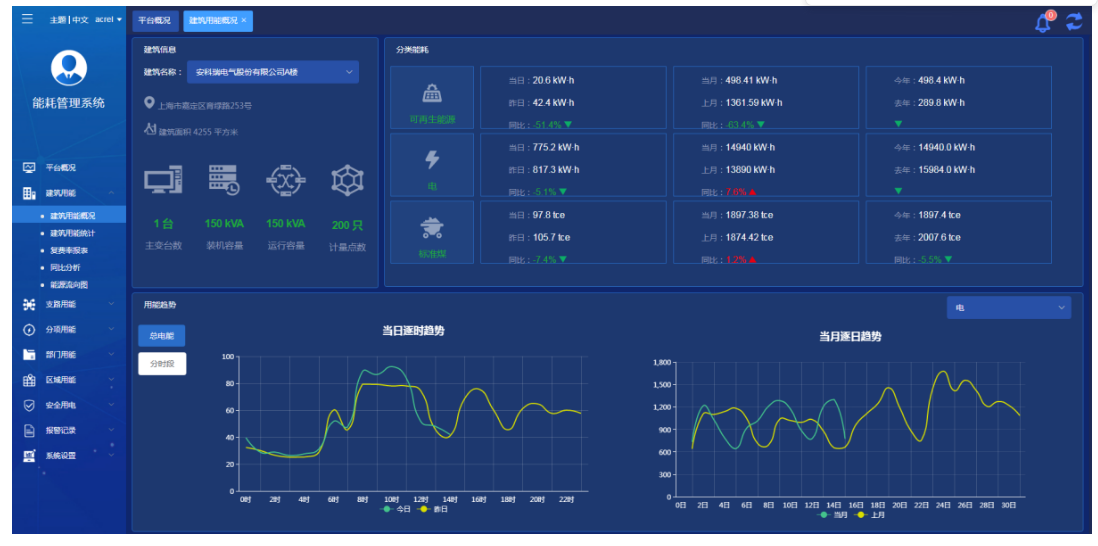Screen dimensions: 1098x546
Task: Open the notification bell icon
Action: point(1043,22)
